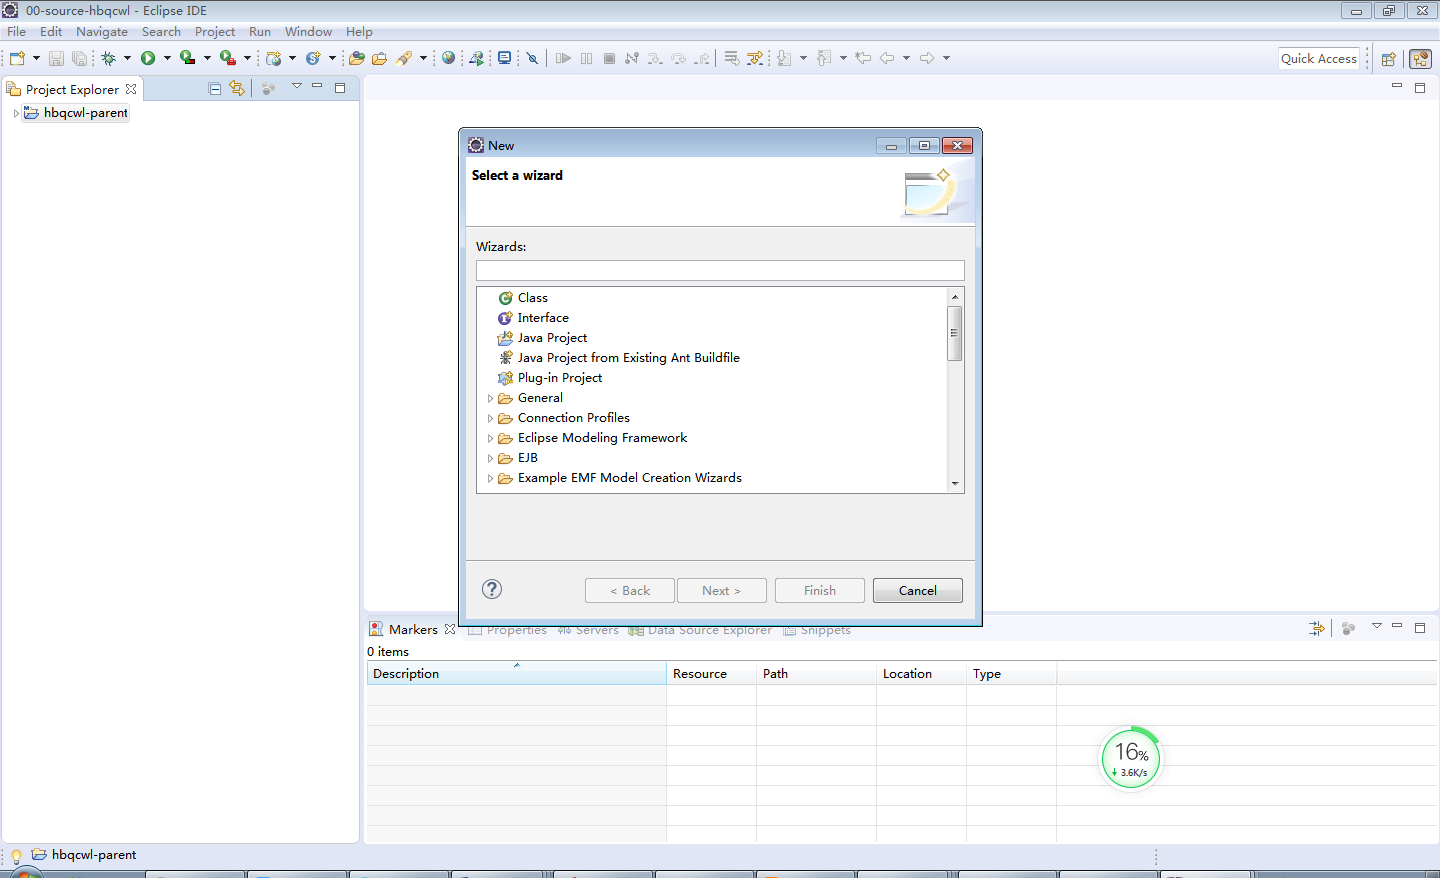This screenshot has height=878, width=1440.
Task: Expand the Eclipse Modeling Framework folder
Action: pyautogui.click(x=490, y=438)
